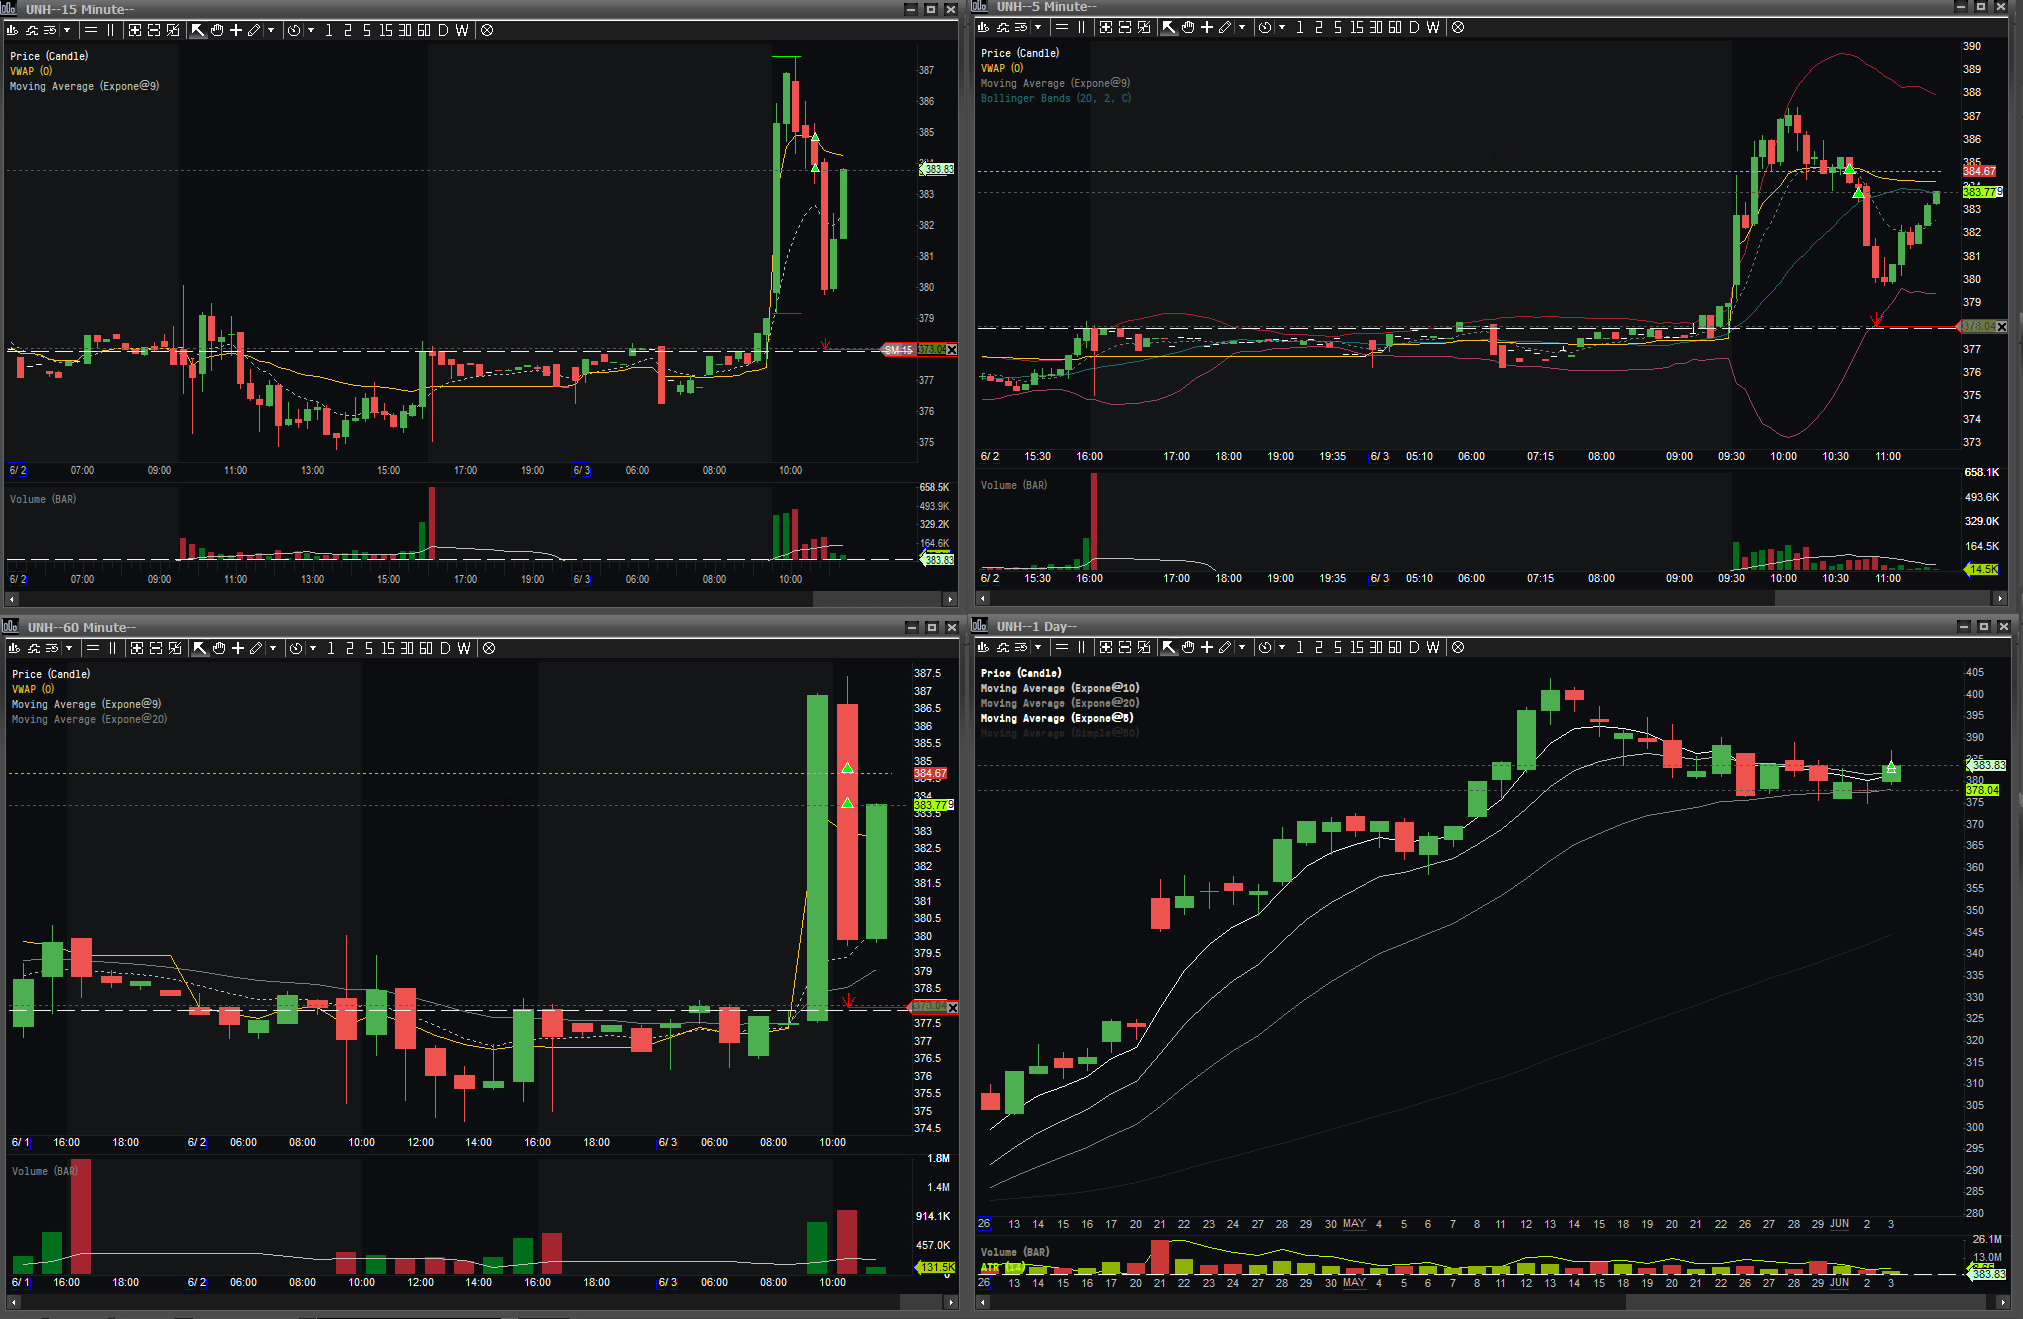Expand time frame dropdown in 5 Minute chart
This screenshot has height=1319, width=2023.
[x=1282, y=27]
